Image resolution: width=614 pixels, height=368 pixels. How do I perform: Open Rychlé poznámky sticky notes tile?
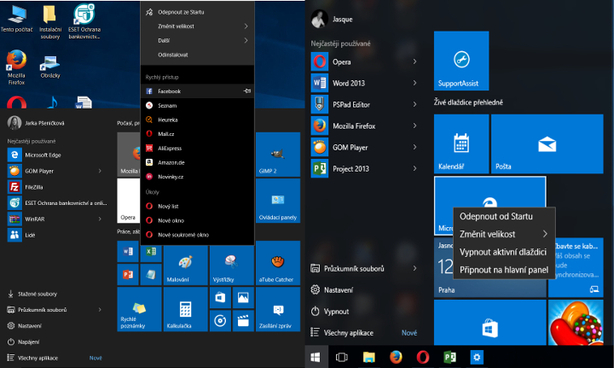139,309
